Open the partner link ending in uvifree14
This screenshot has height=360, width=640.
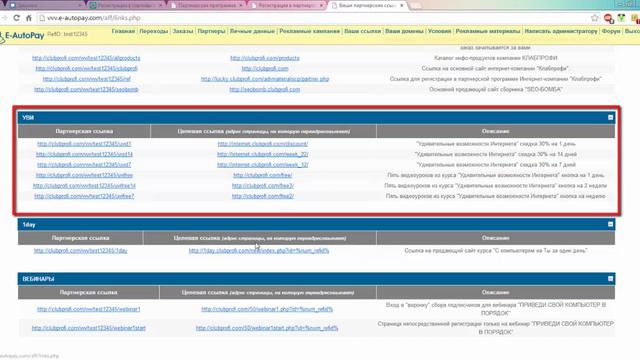(84, 186)
